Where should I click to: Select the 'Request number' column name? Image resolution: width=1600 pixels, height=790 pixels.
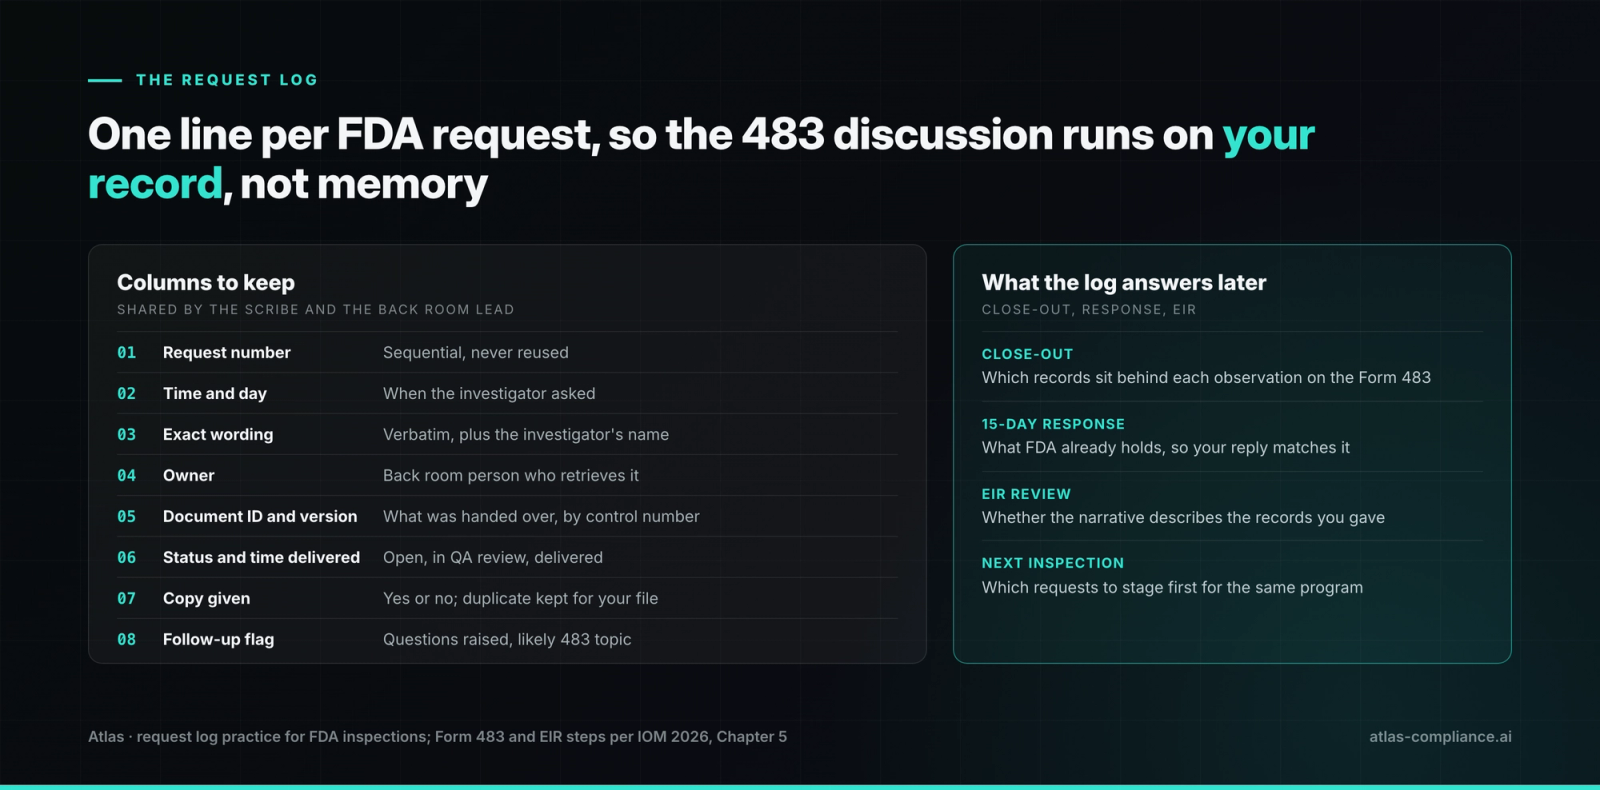(x=227, y=352)
